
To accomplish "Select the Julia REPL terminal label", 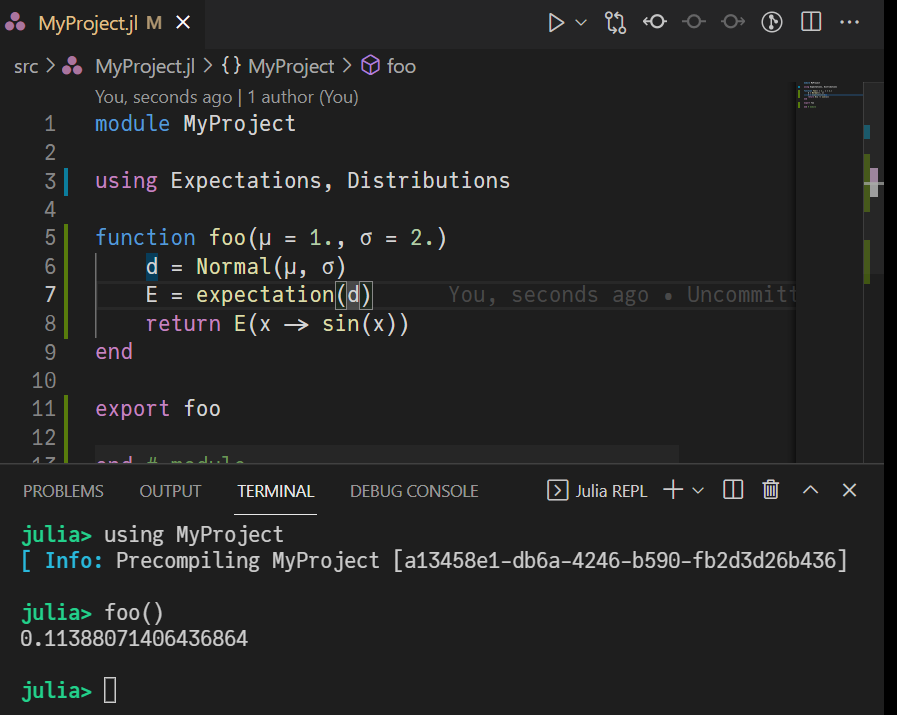I will tap(598, 491).
